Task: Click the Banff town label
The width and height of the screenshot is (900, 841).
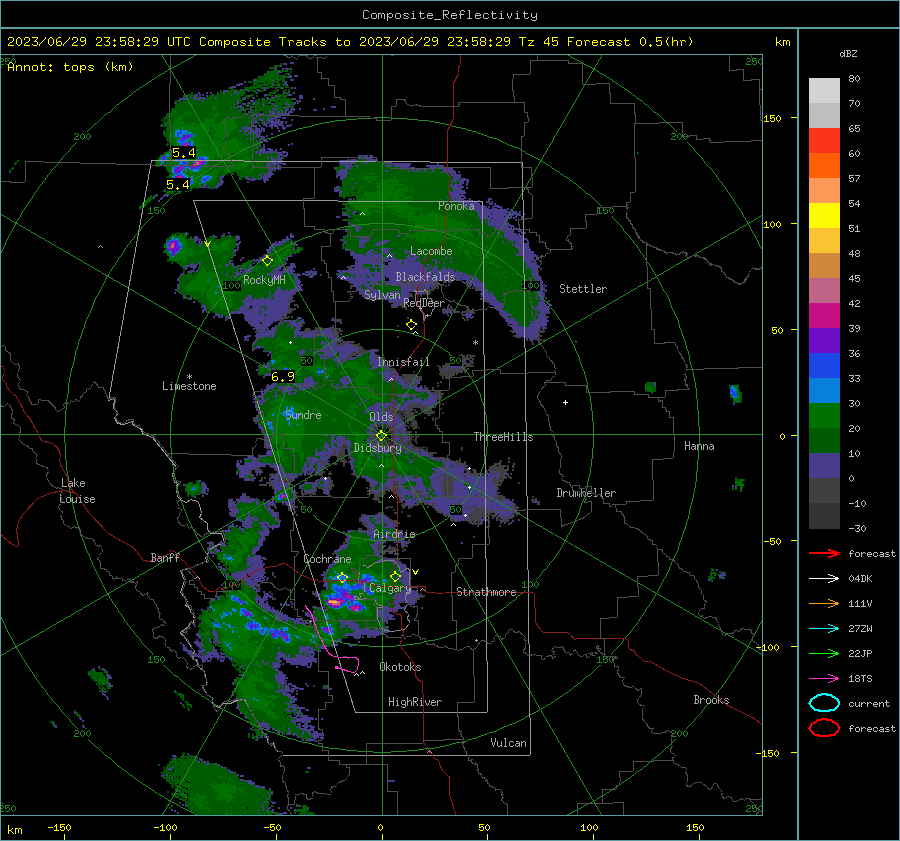Action: 165,557
